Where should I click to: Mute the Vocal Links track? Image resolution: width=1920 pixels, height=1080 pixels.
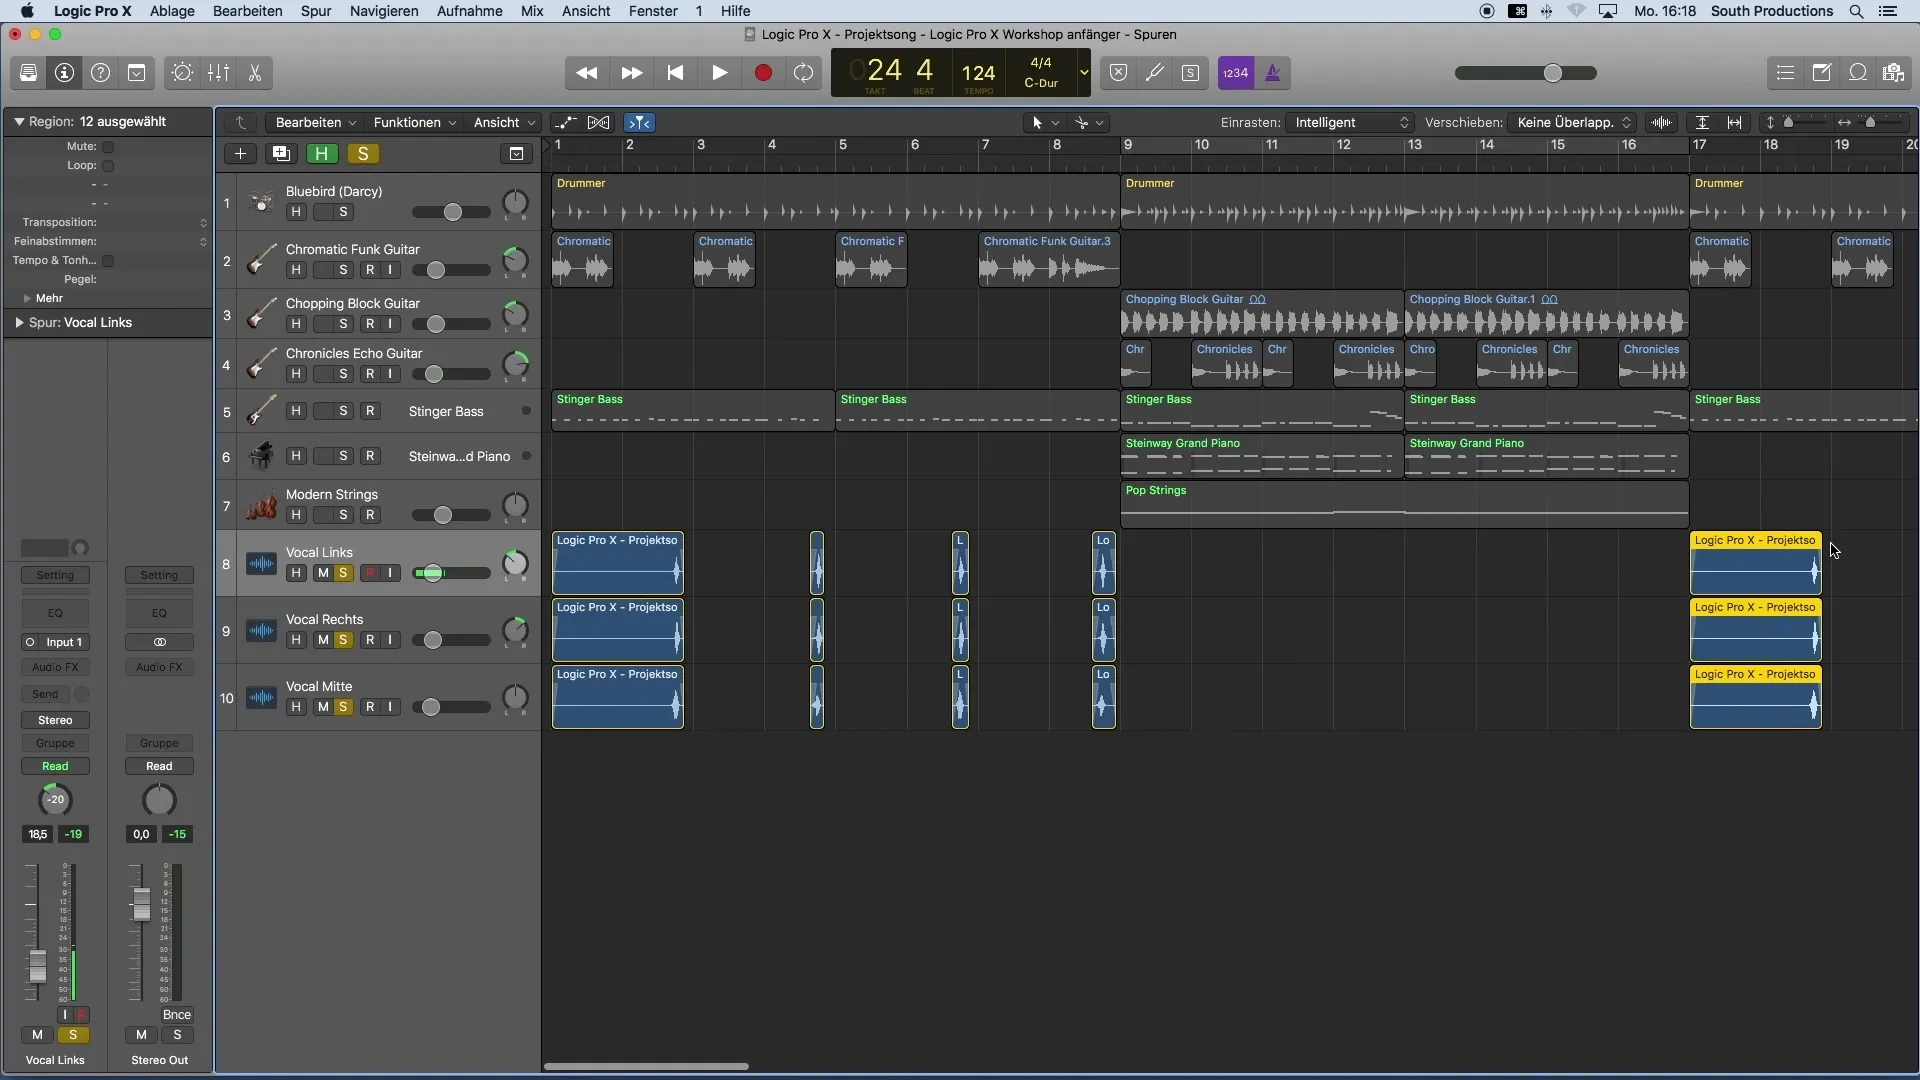[x=322, y=572]
